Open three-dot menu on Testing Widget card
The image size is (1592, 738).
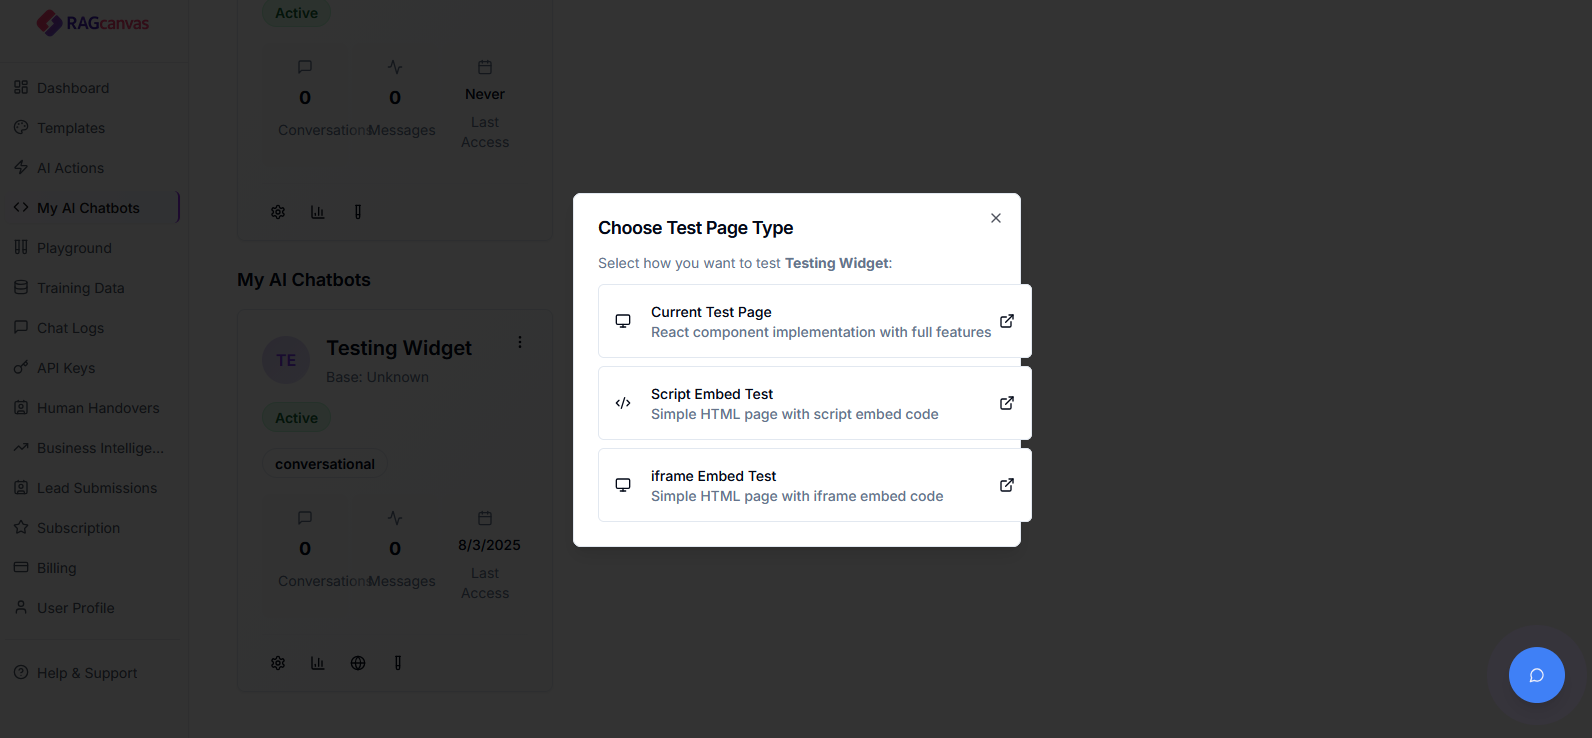click(520, 342)
